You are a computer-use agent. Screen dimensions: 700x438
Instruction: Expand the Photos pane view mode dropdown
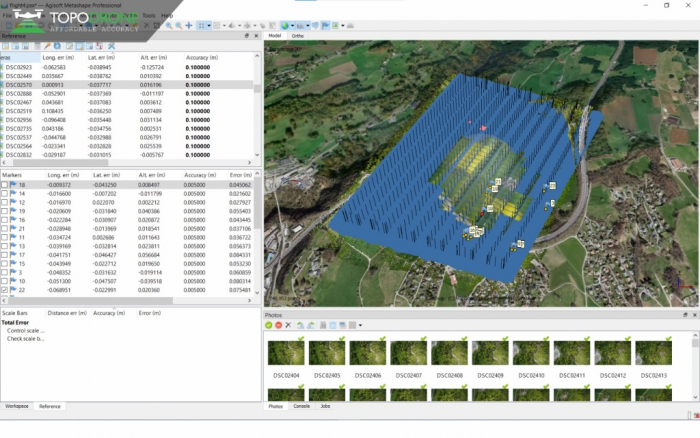pos(359,325)
